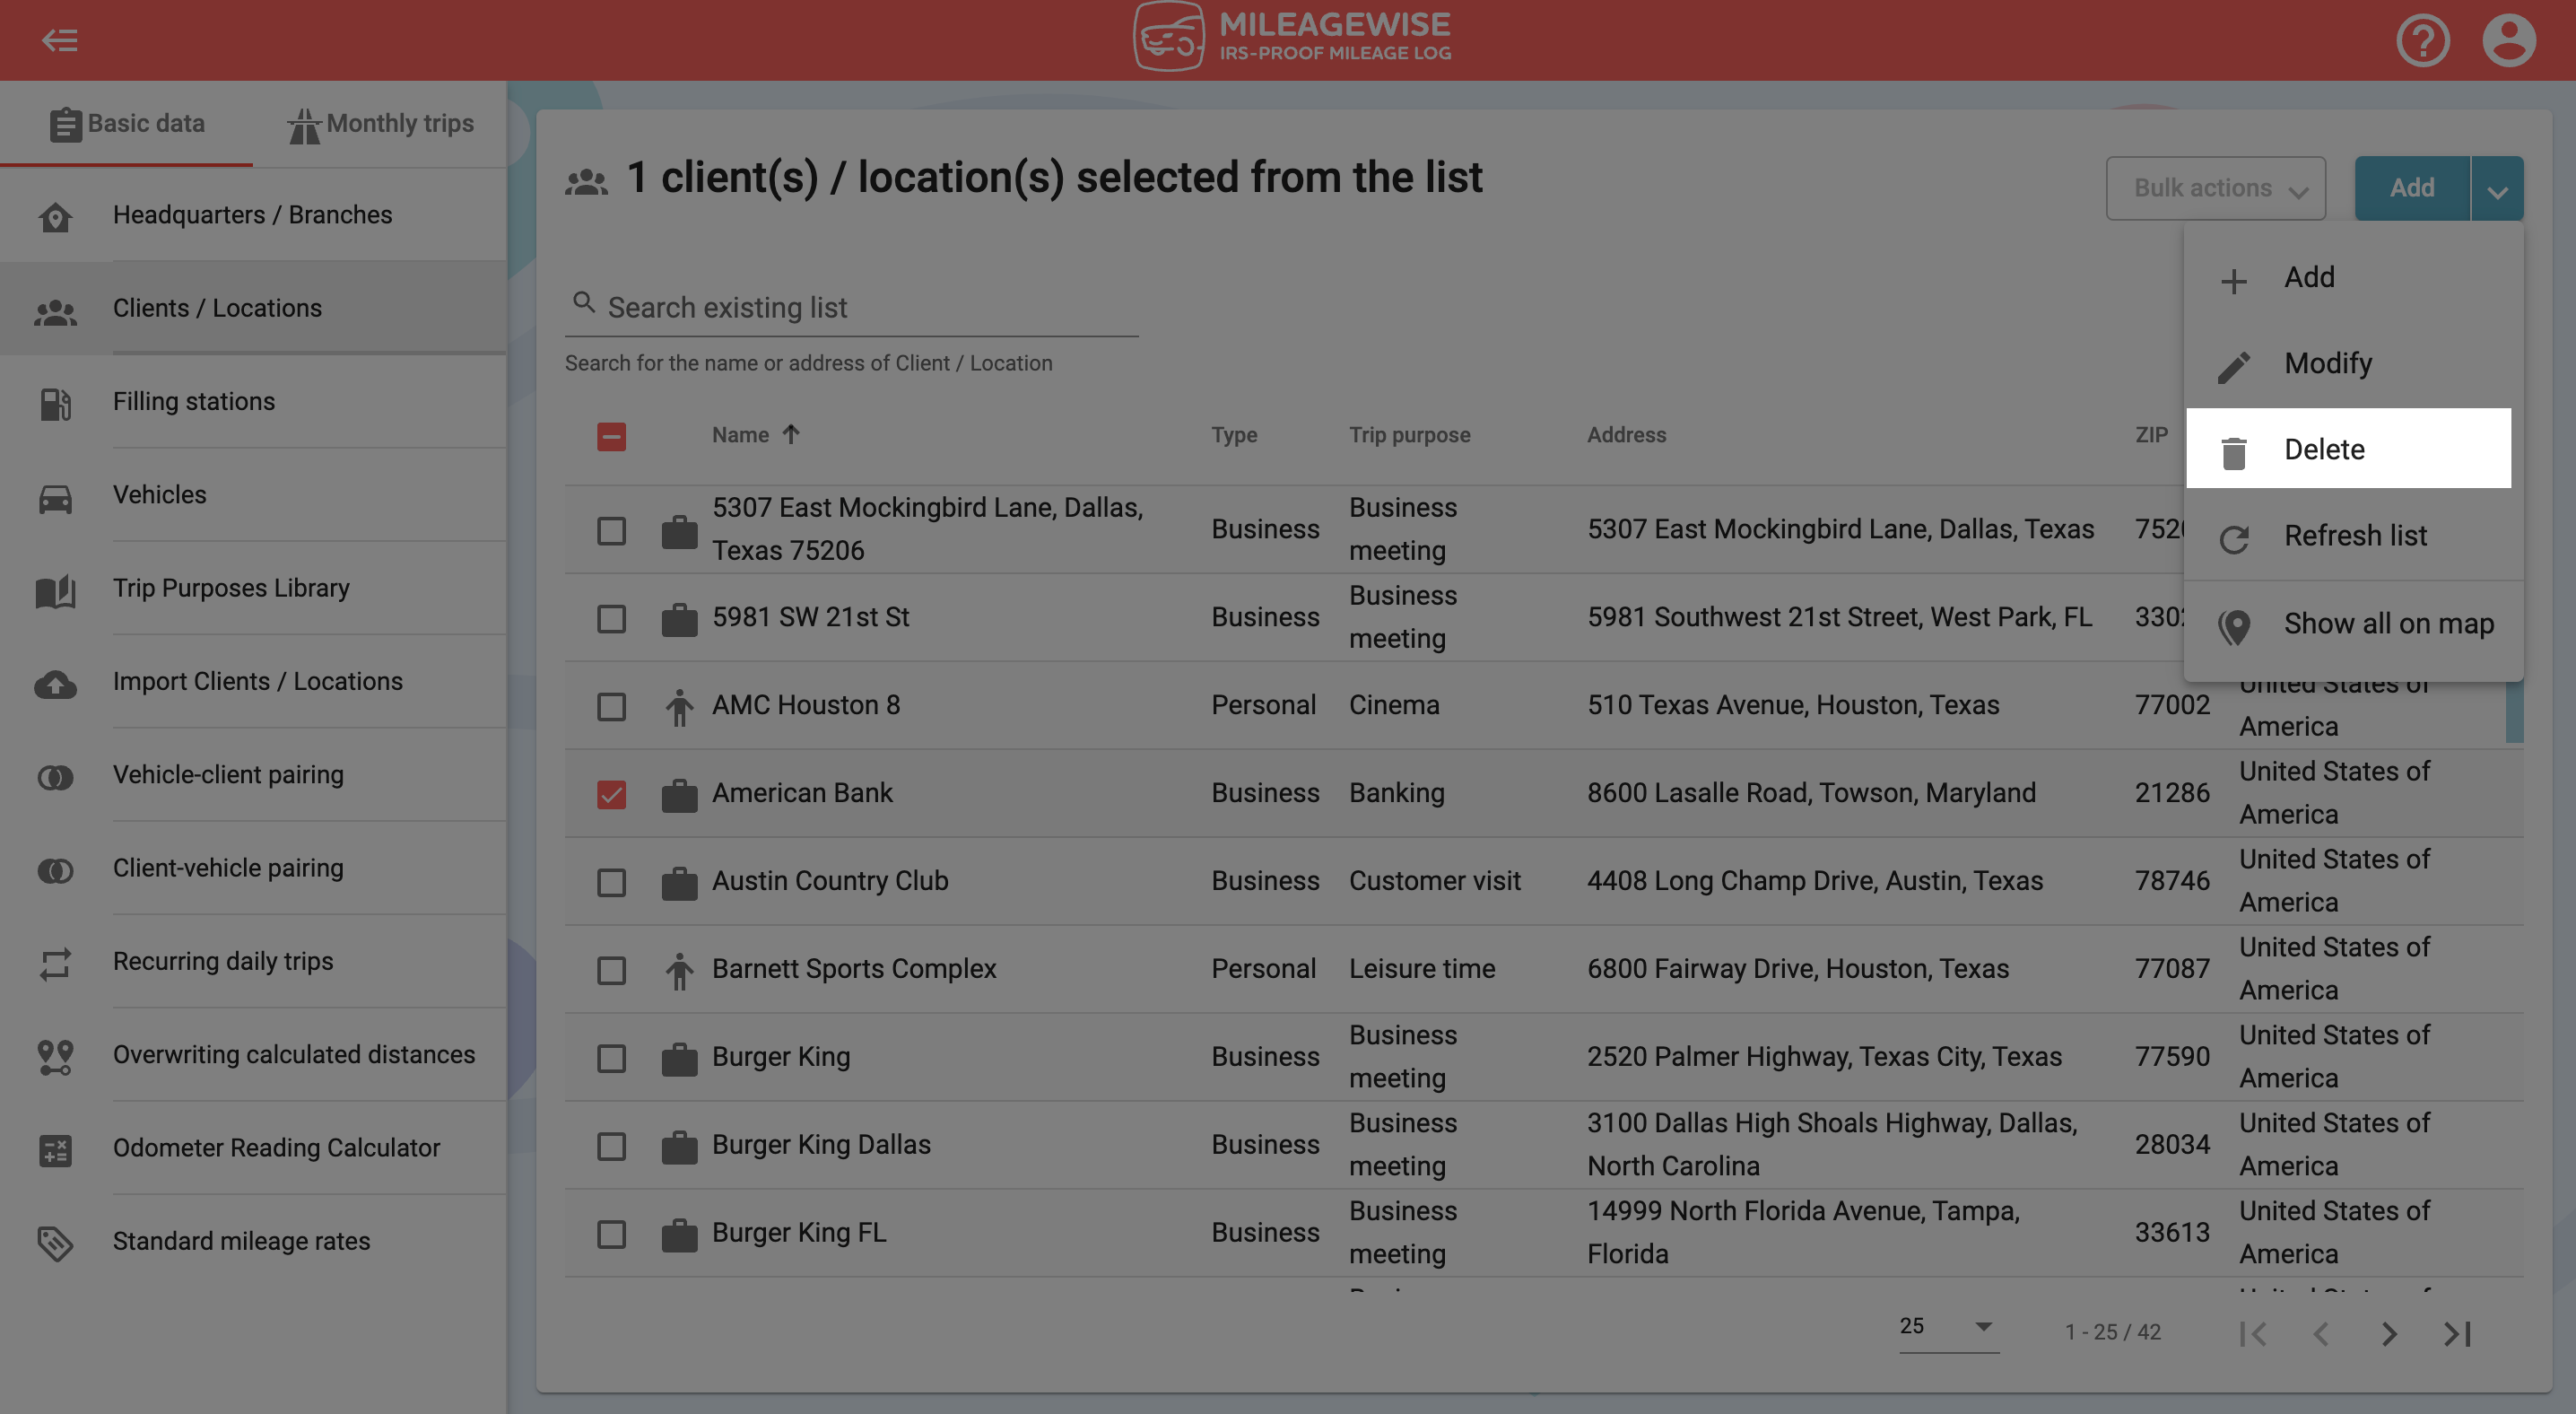Choose Modify from the dropdown menu
Screen dimensions: 2576x1414
[x=2353, y=364]
